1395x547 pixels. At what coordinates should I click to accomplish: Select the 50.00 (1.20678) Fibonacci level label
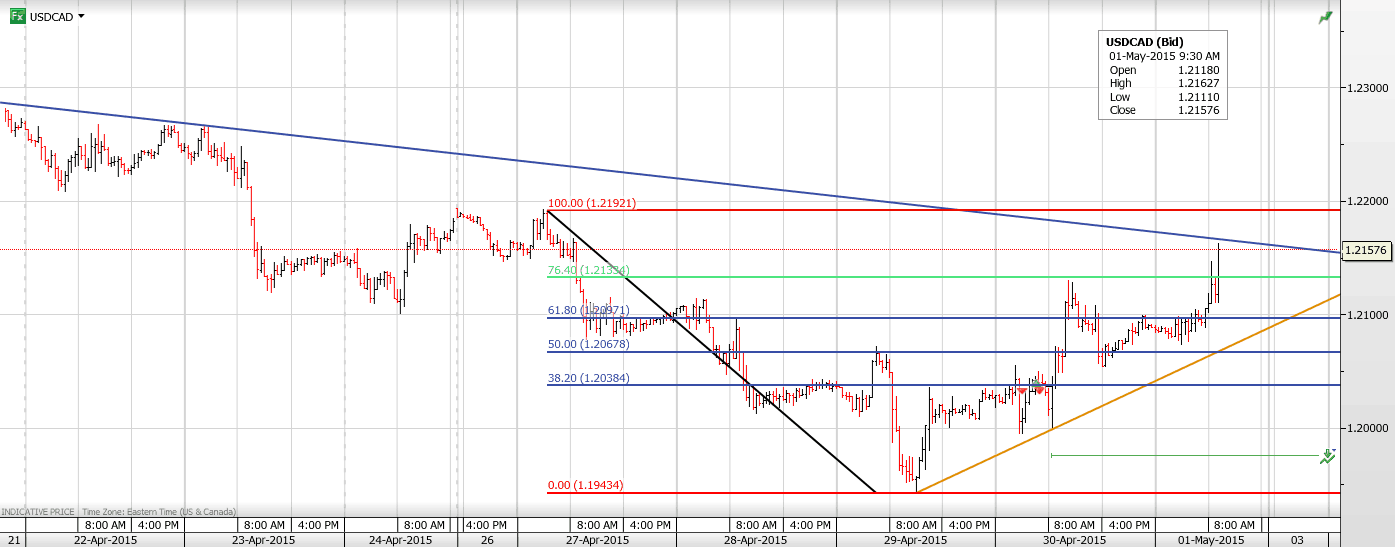point(587,344)
